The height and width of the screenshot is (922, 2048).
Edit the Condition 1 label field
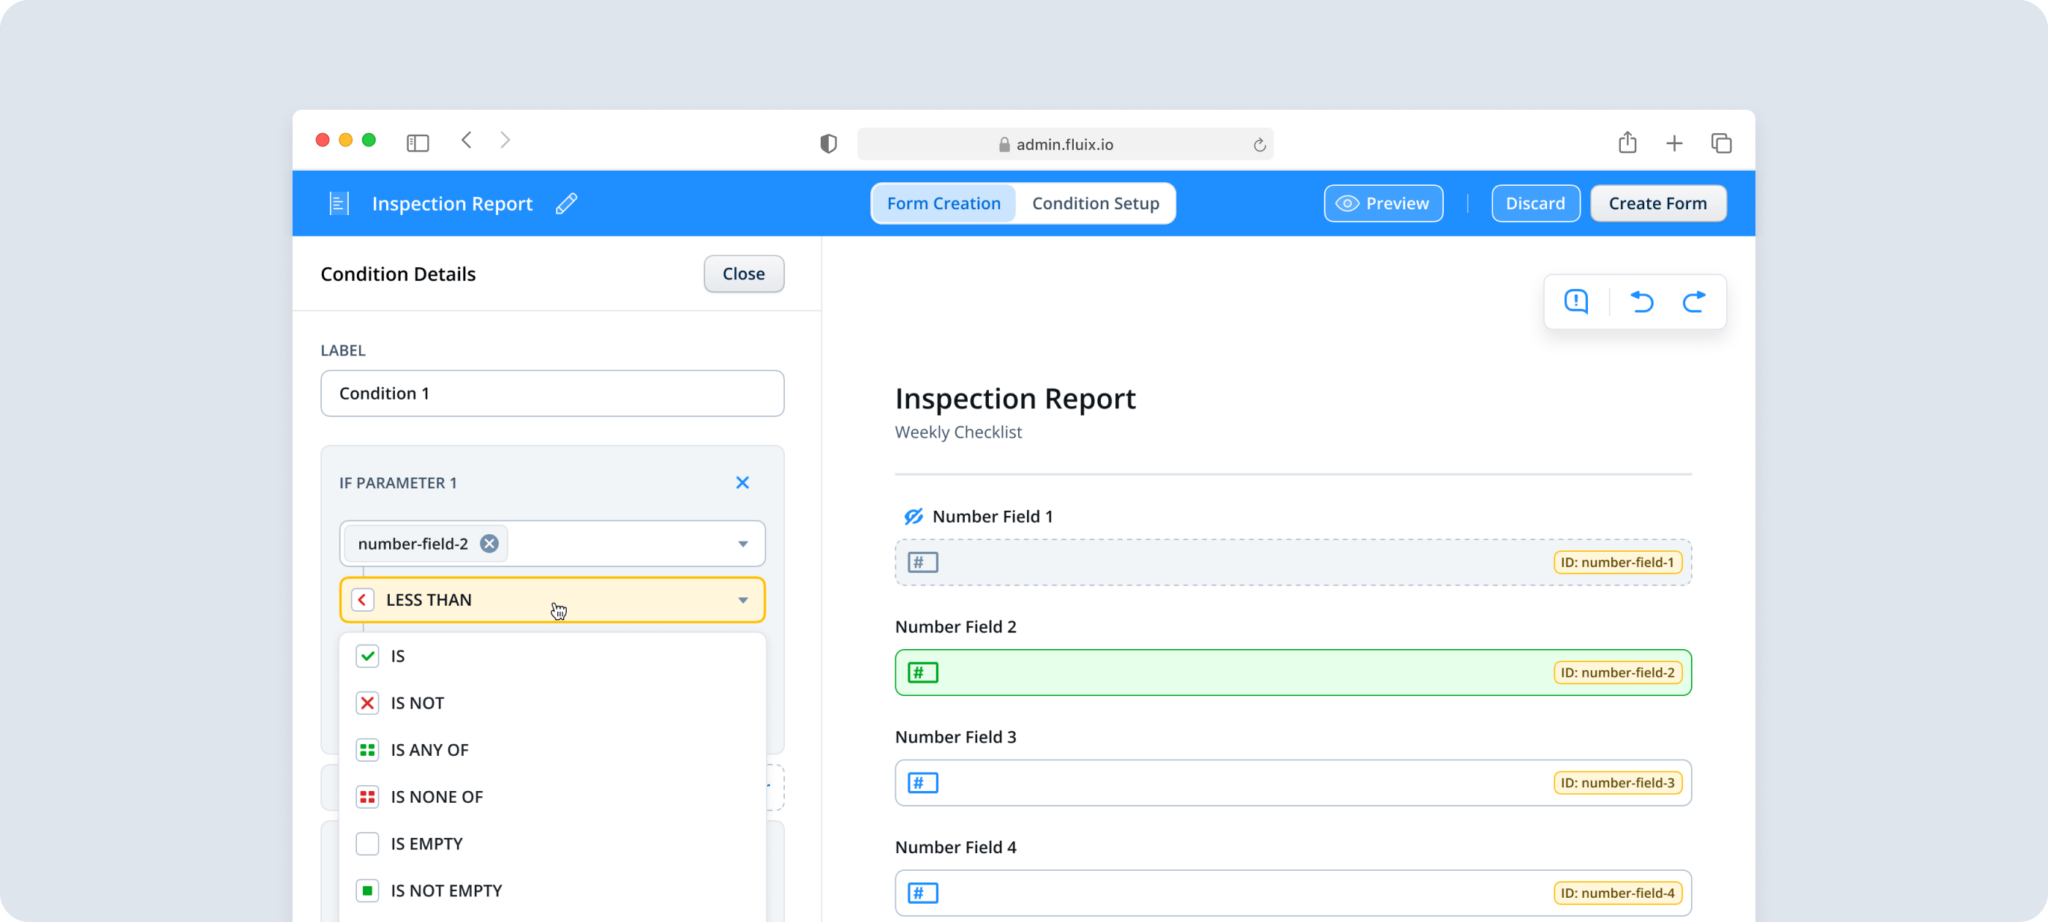pyautogui.click(x=551, y=393)
